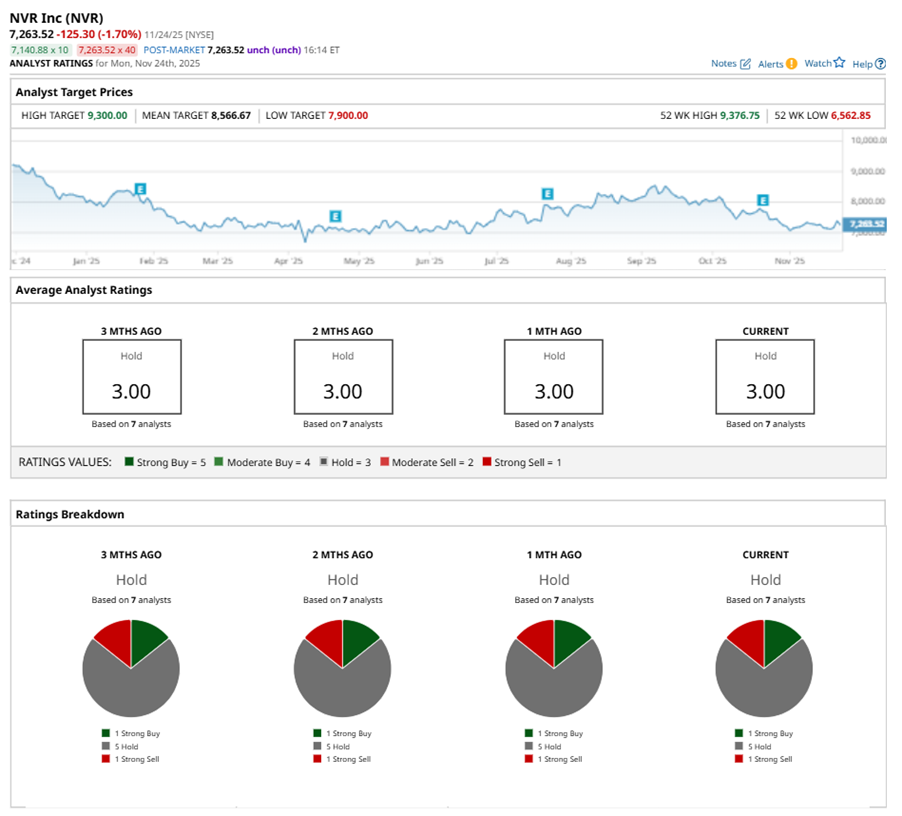Select the earnings E marker near October
The width and height of the screenshot is (902, 816).
point(763,201)
